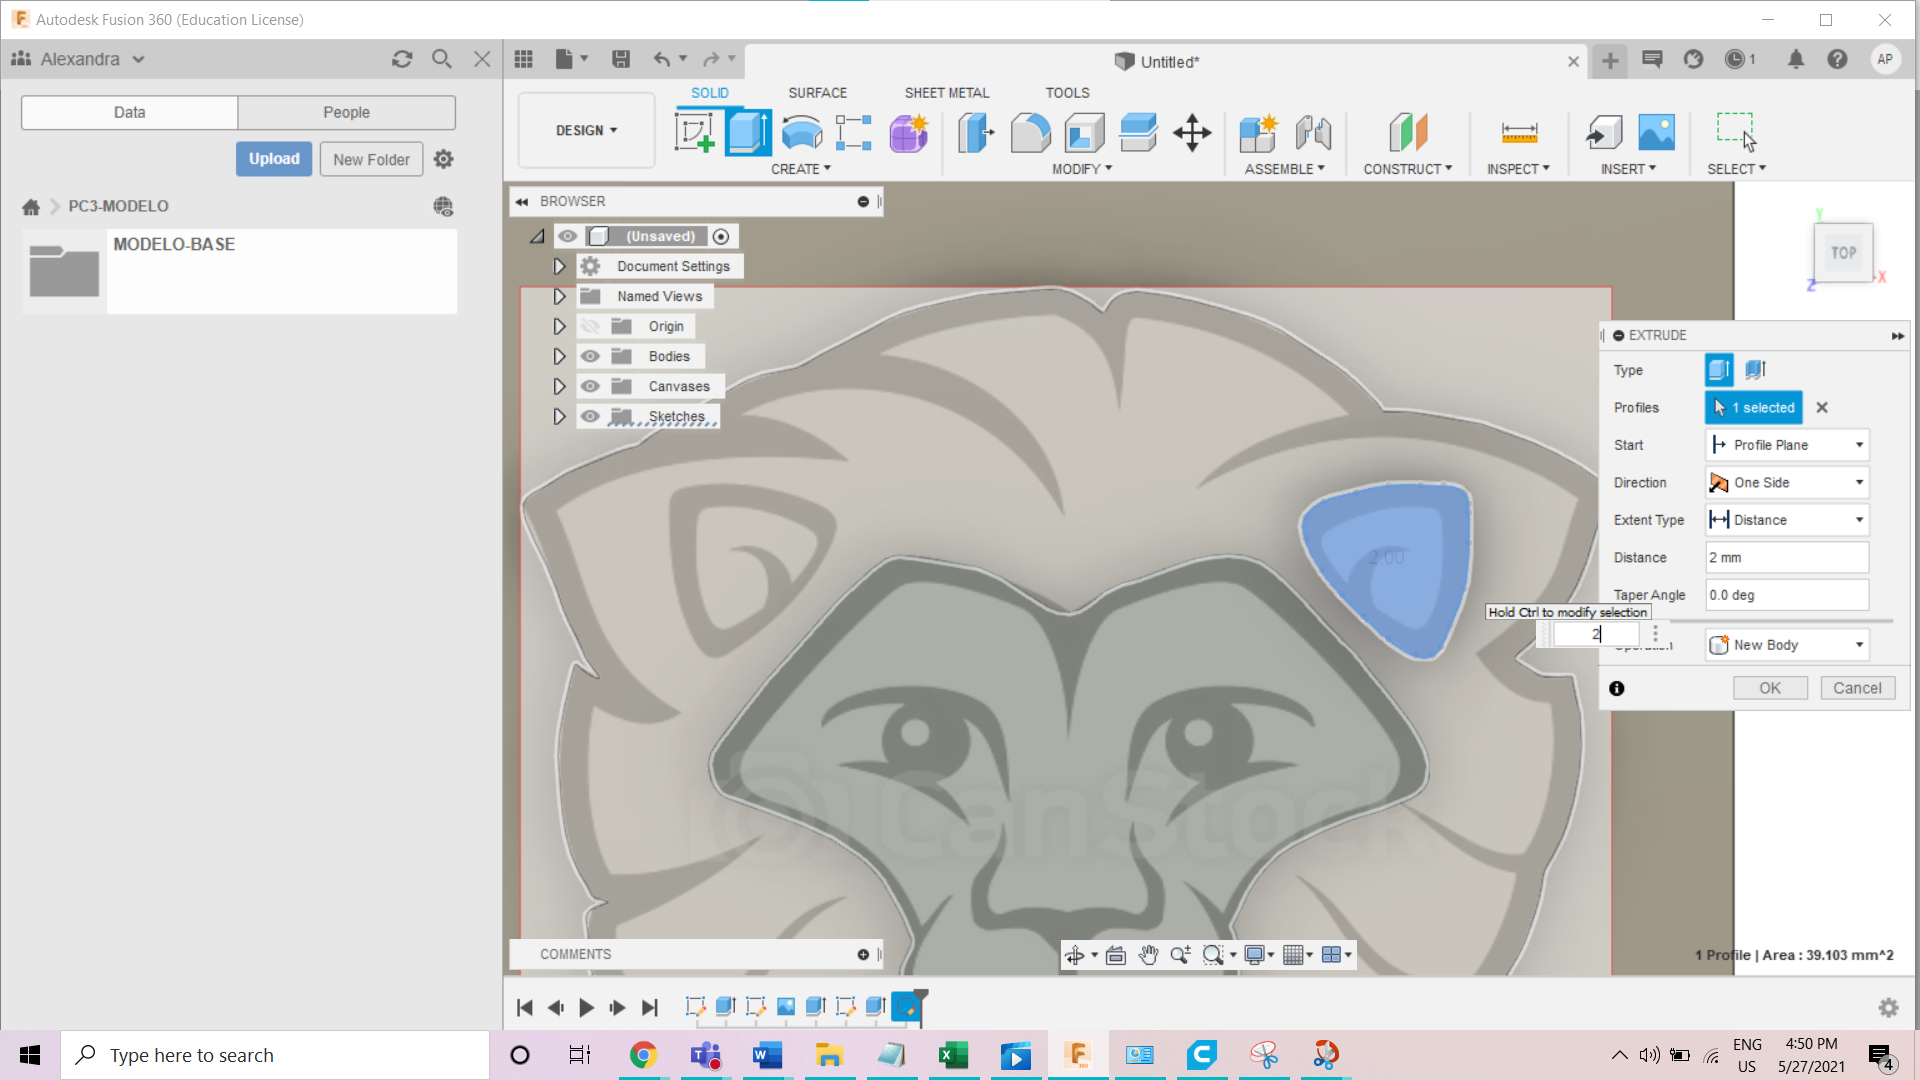Open the Extent Type Distance dropdown

pyautogui.click(x=1787, y=520)
